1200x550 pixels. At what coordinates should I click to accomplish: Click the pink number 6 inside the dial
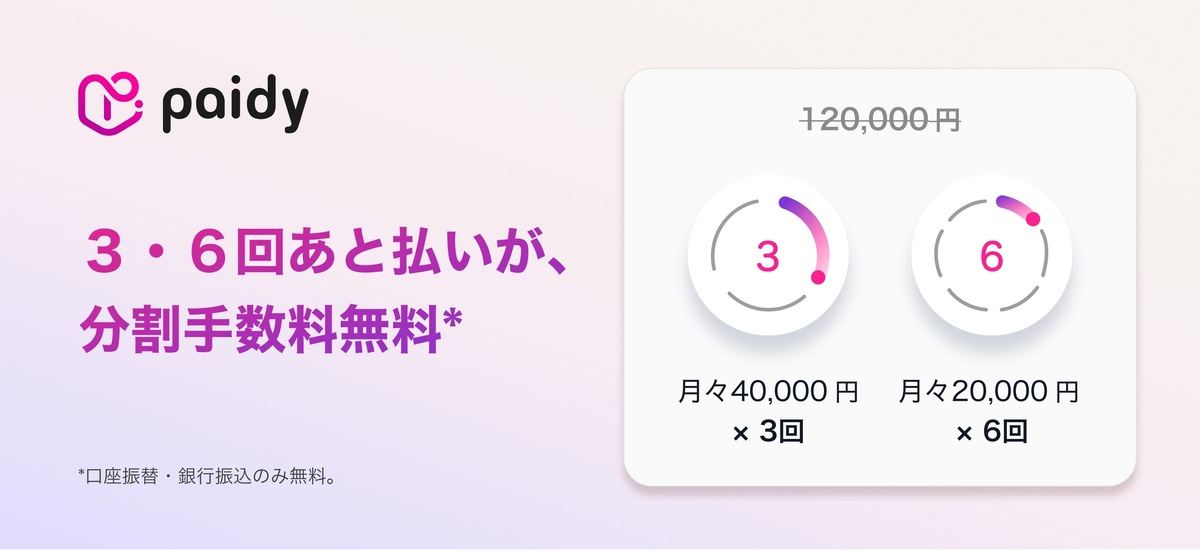(x=991, y=257)
